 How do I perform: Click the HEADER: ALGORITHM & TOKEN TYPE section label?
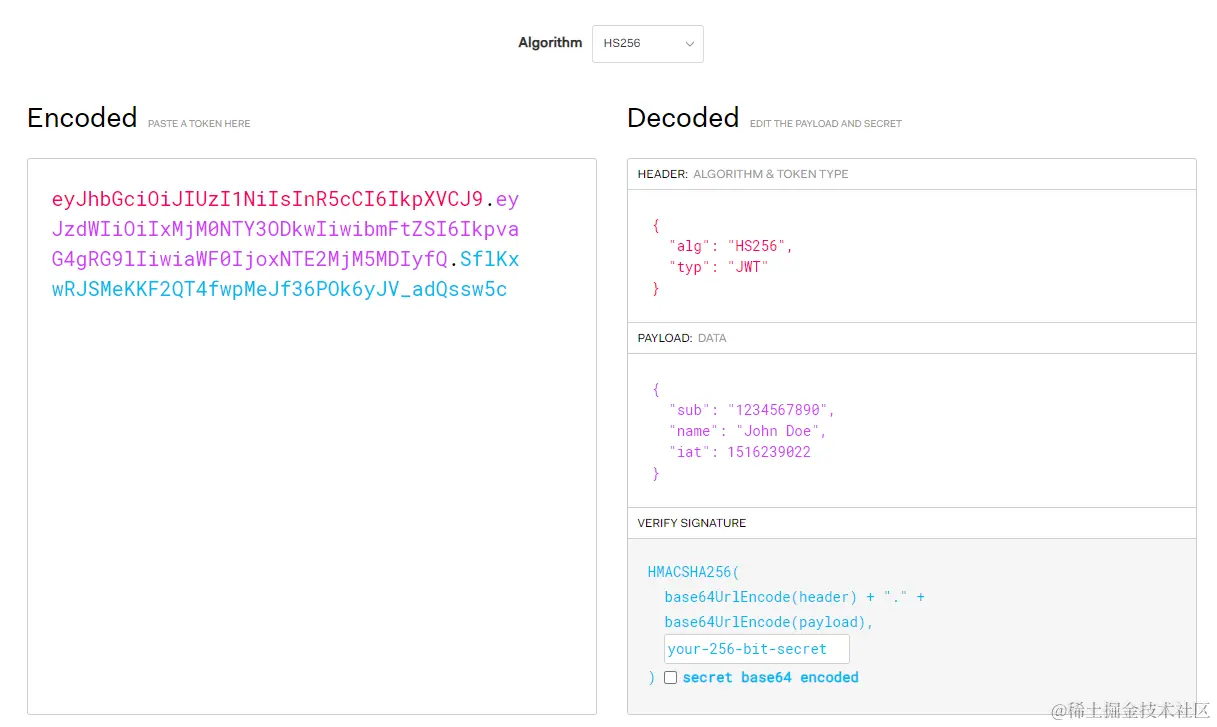click(742, 174)
